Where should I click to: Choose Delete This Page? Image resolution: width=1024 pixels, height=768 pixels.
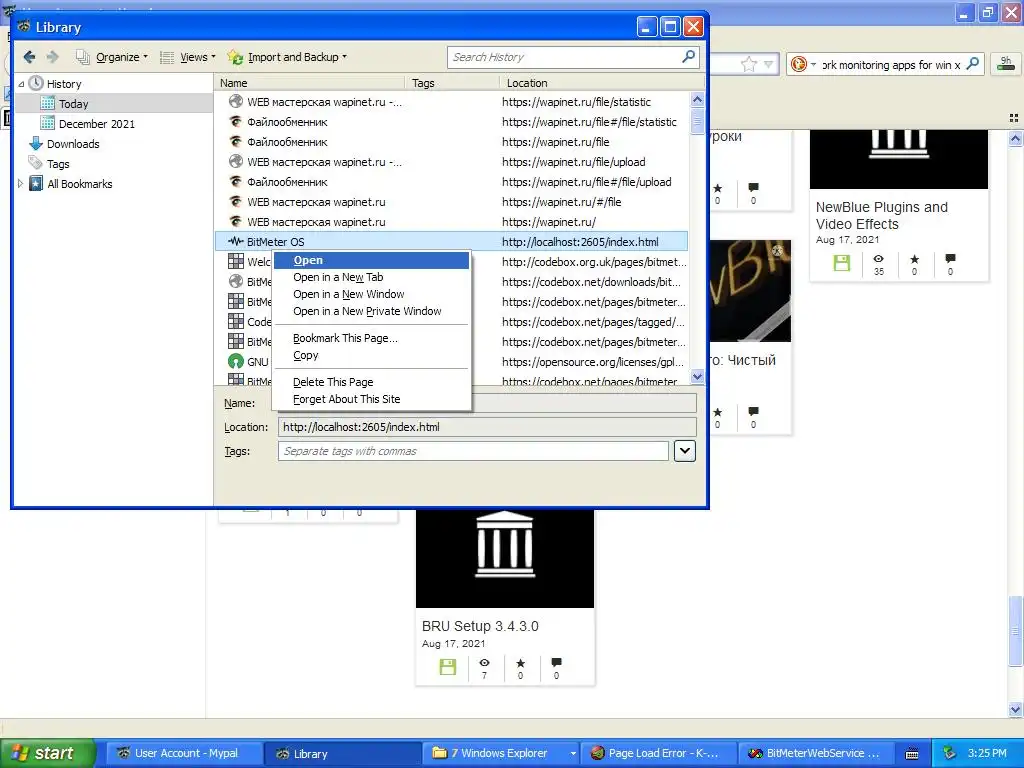(372, 382)
